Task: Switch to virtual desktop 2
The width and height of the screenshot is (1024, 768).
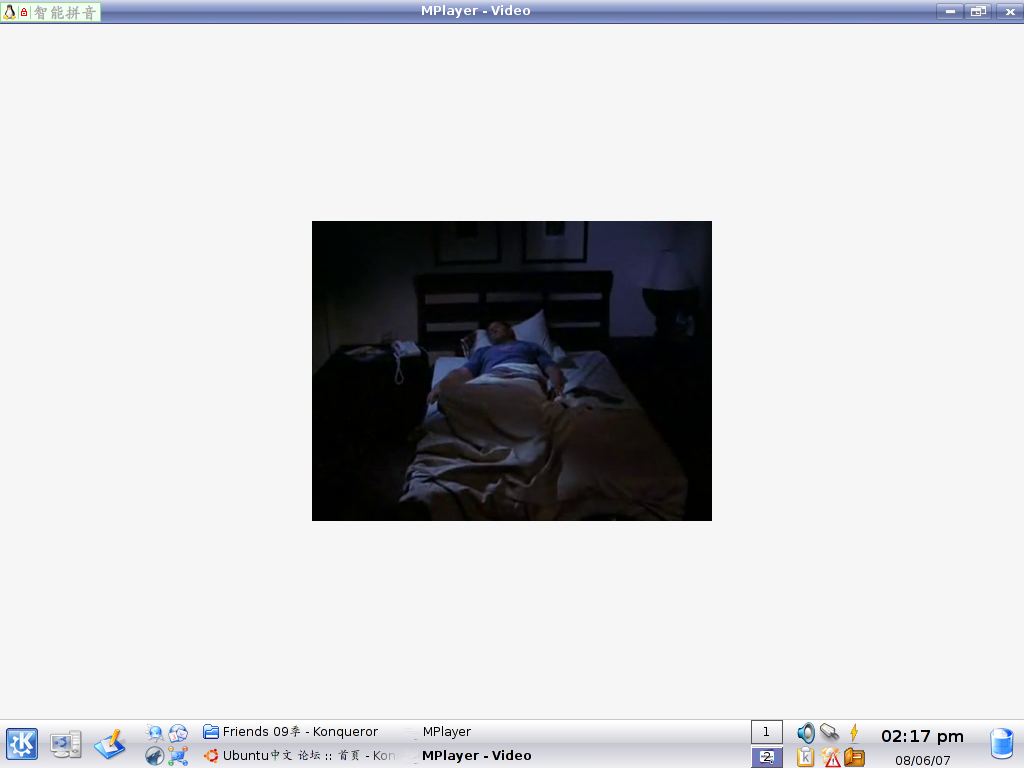Action: pyautogui.click(x=767, y=758)
